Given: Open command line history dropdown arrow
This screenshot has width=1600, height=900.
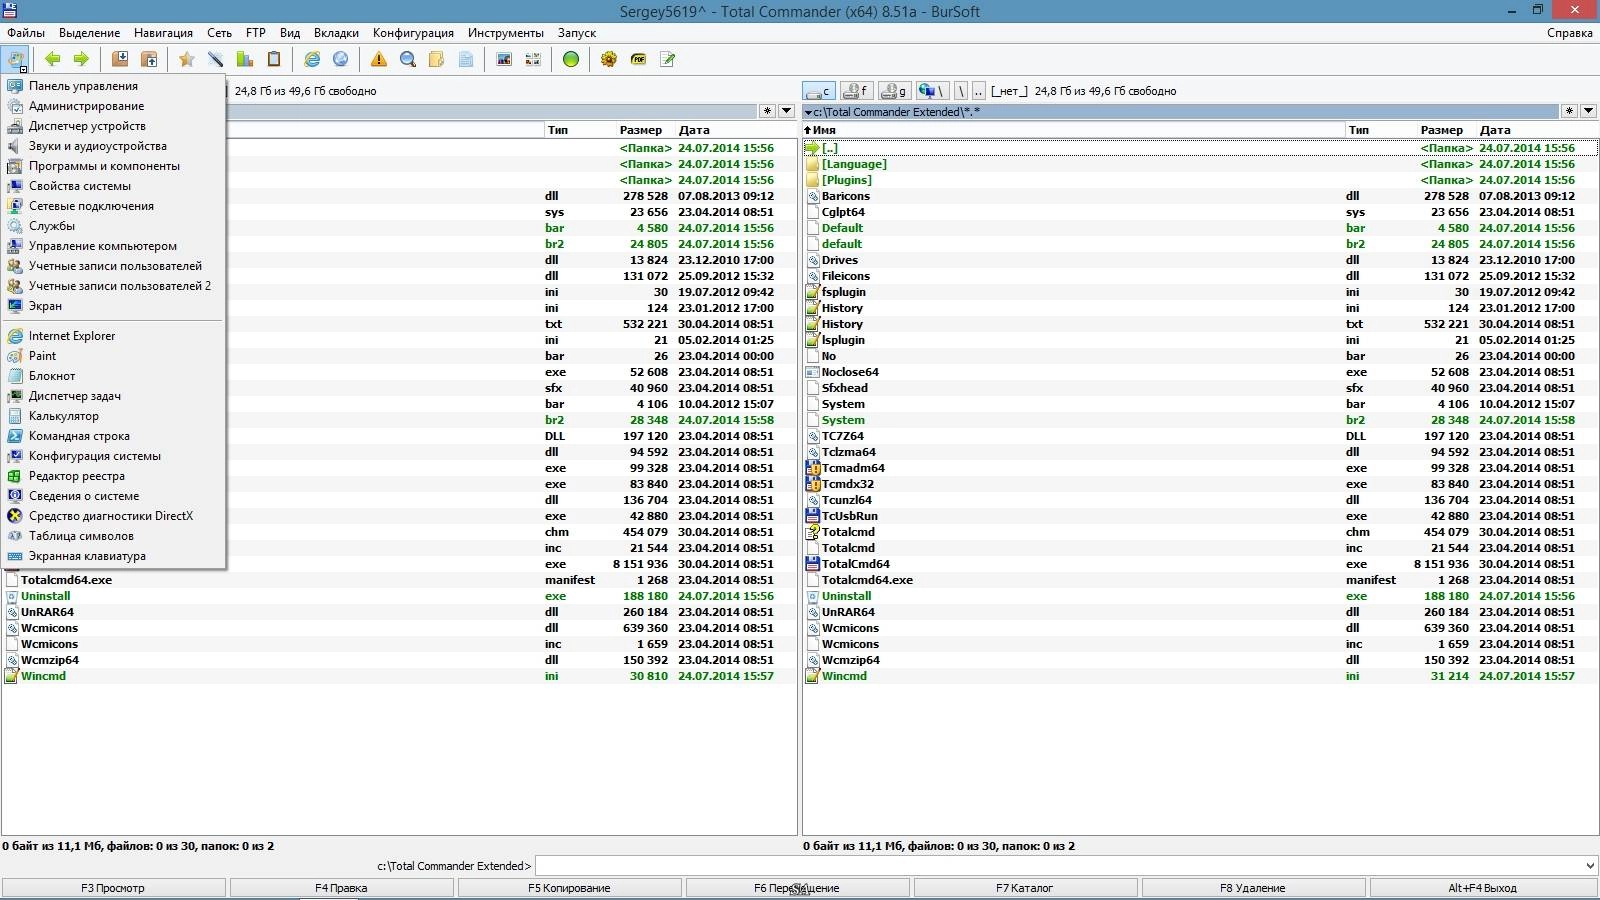Looking at the screenshot, I should pos(1590,866).
